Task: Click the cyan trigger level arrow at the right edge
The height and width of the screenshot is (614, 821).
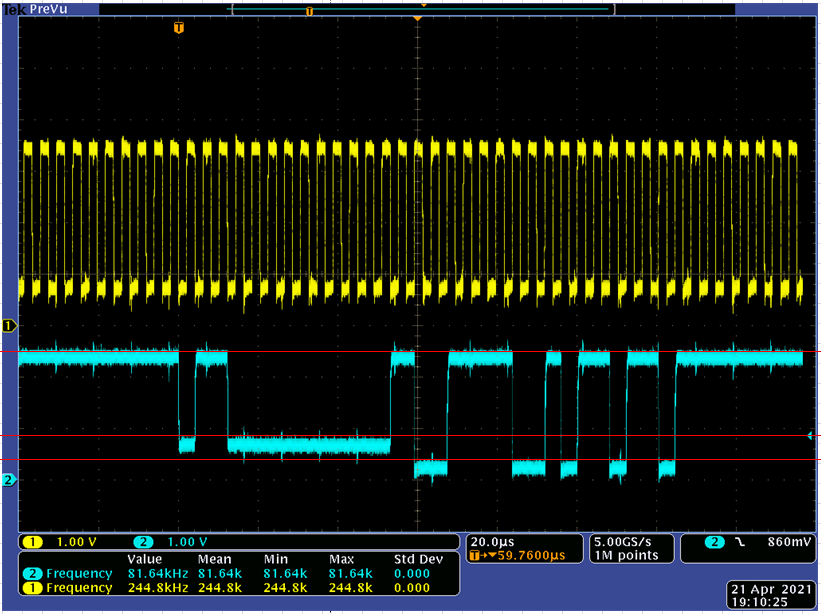Action: click(809, 436)
